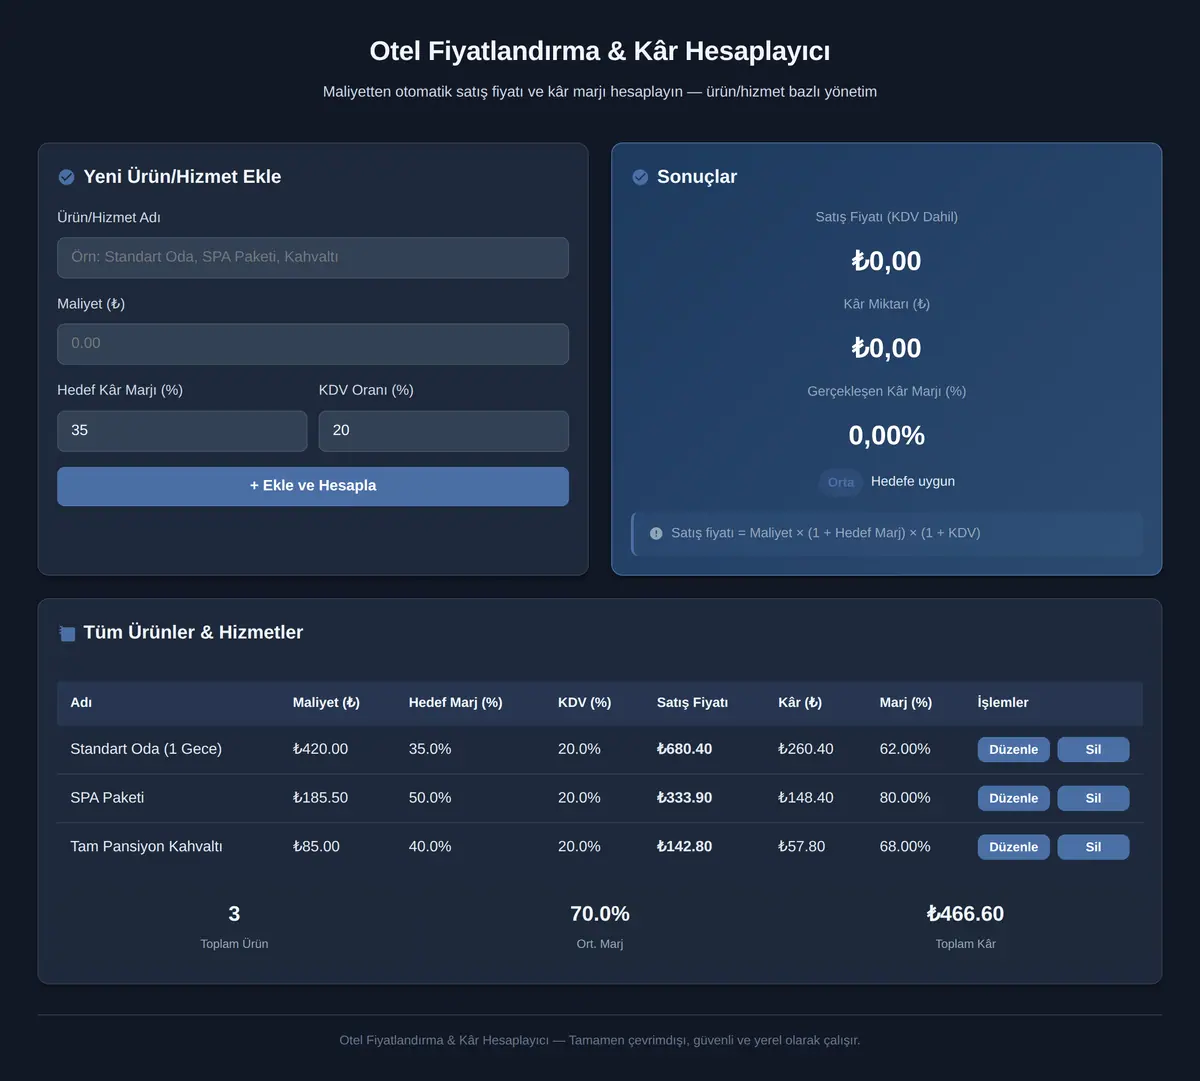1200x1081 pixels.
Task: Click the Satış fiyatı formula note text
Action: 825,533
